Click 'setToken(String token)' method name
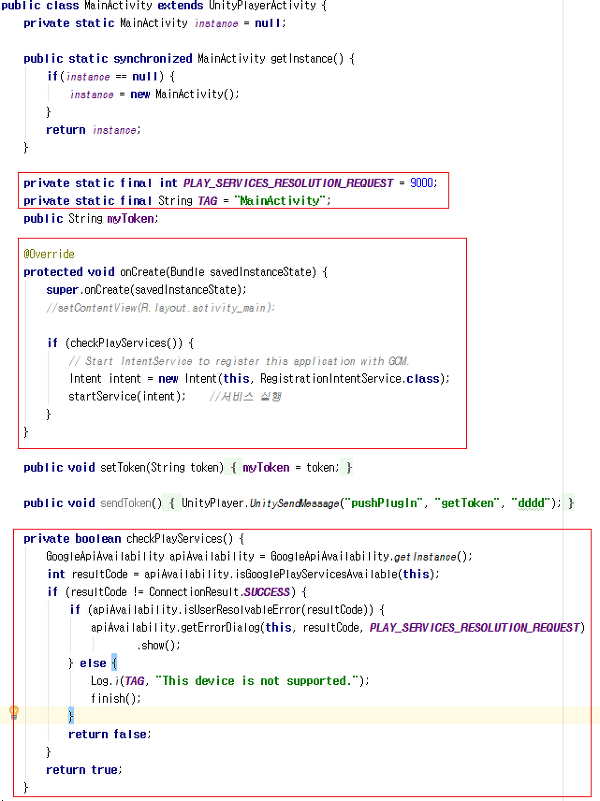Viewport: 600px width, 801px height. click(x=162, y=467)
